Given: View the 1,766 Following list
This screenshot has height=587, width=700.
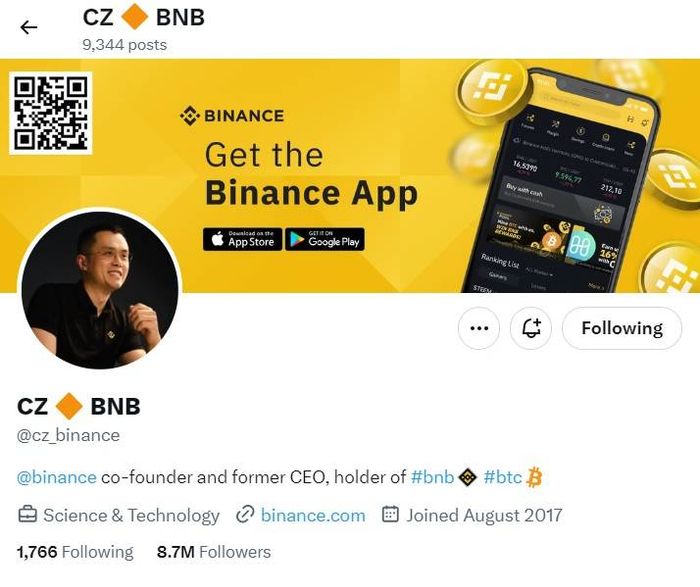Looking at the screenshot, I should click(75, 552).
